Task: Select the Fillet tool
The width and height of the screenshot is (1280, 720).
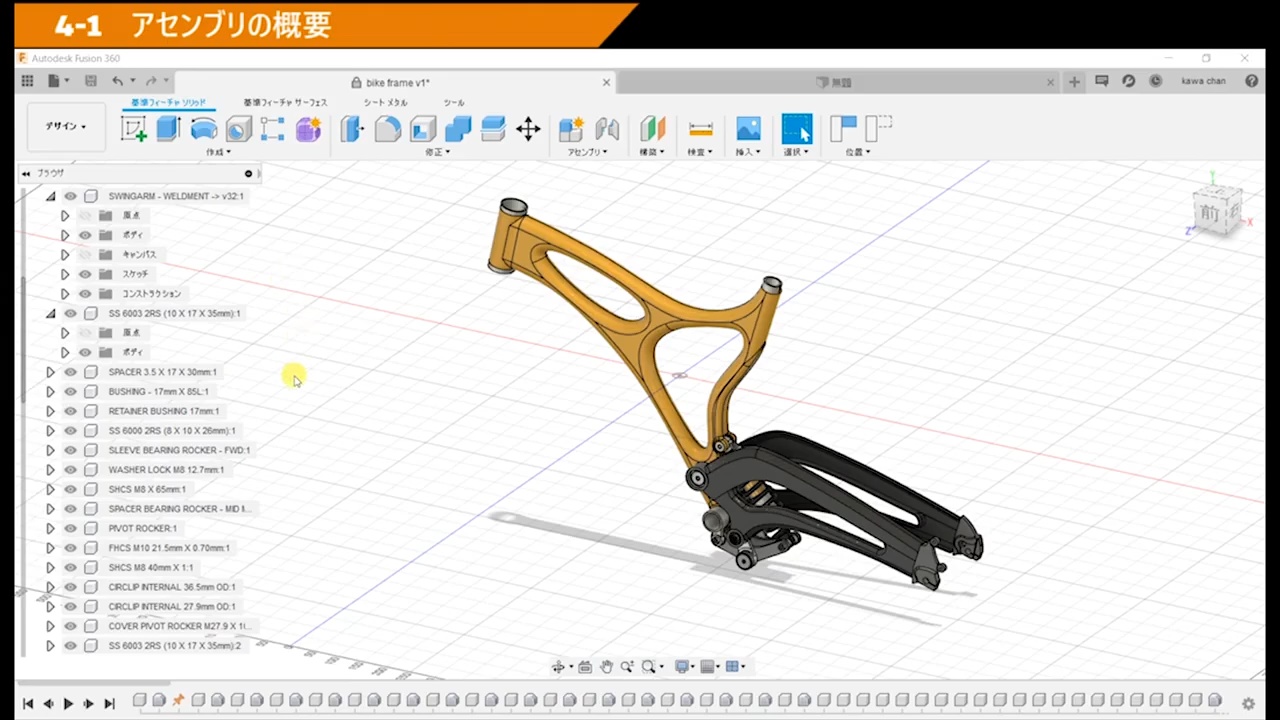Action: (388, 129)
